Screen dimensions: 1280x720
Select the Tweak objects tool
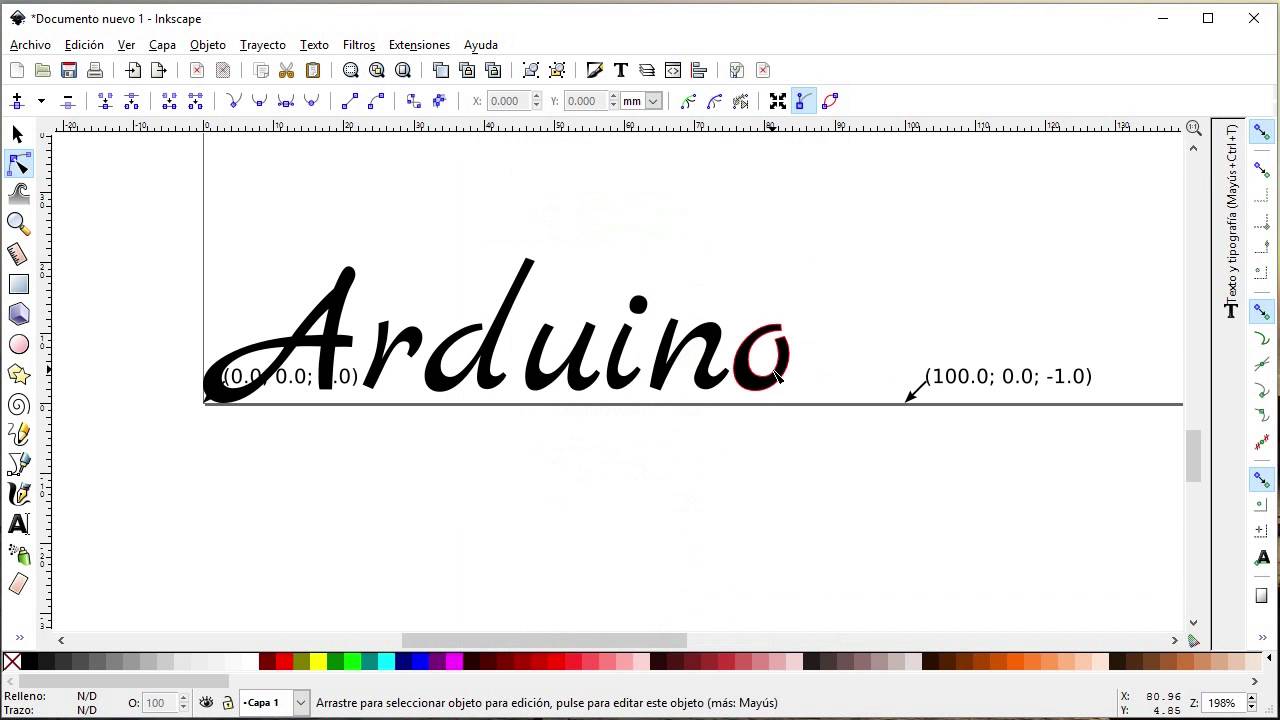(x=18, y=193)
